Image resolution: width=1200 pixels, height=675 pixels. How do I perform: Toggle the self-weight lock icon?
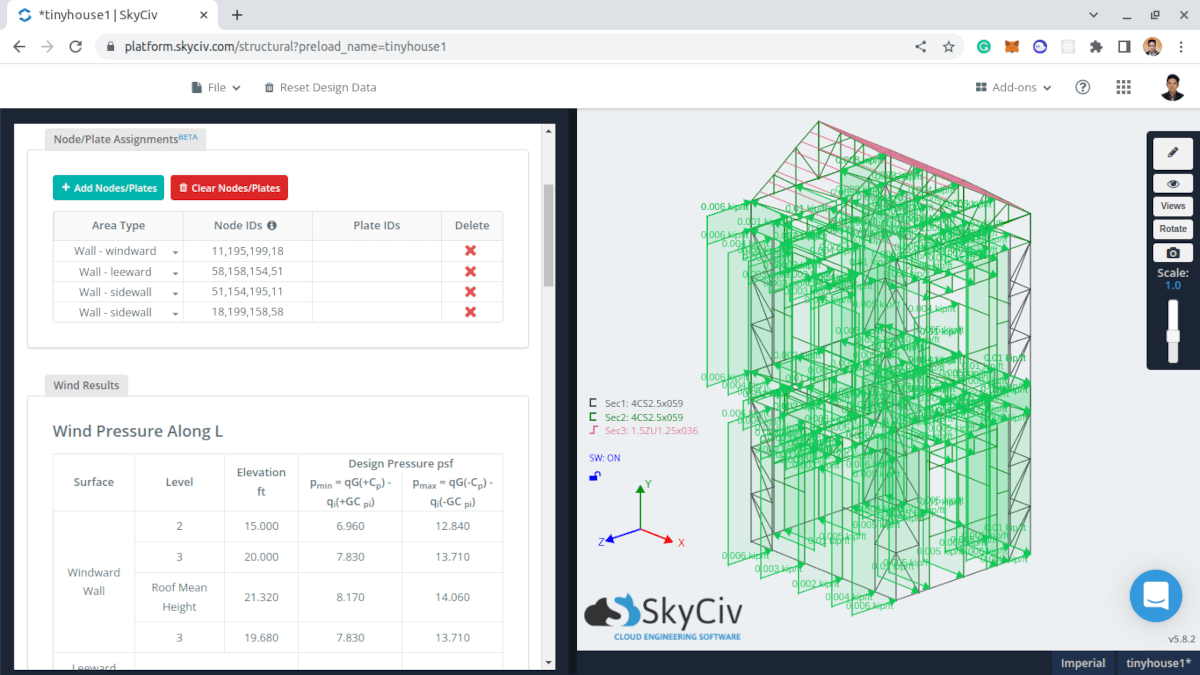click(595, 476)
